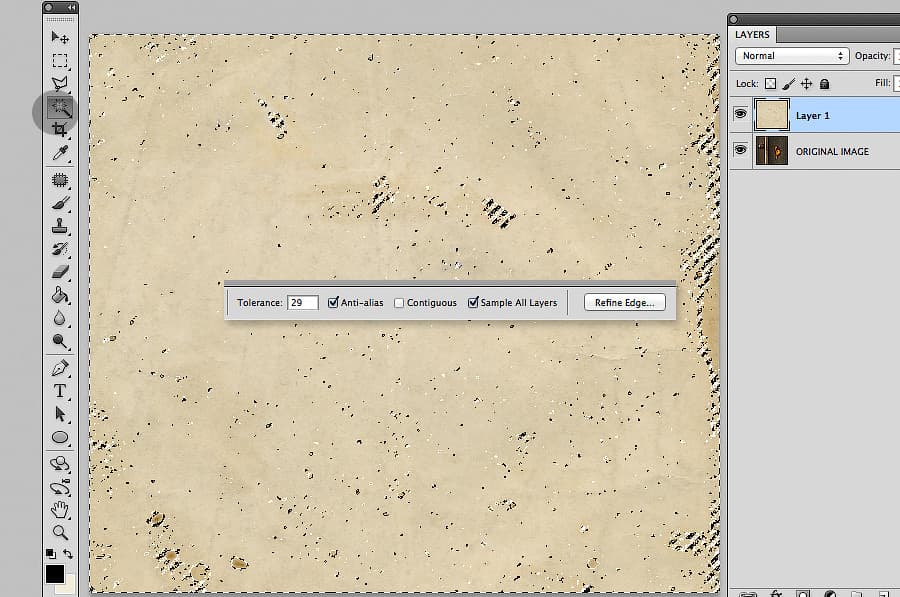Select the Hand tool
This screenshot has width=900, height=597.
(60, 509)
